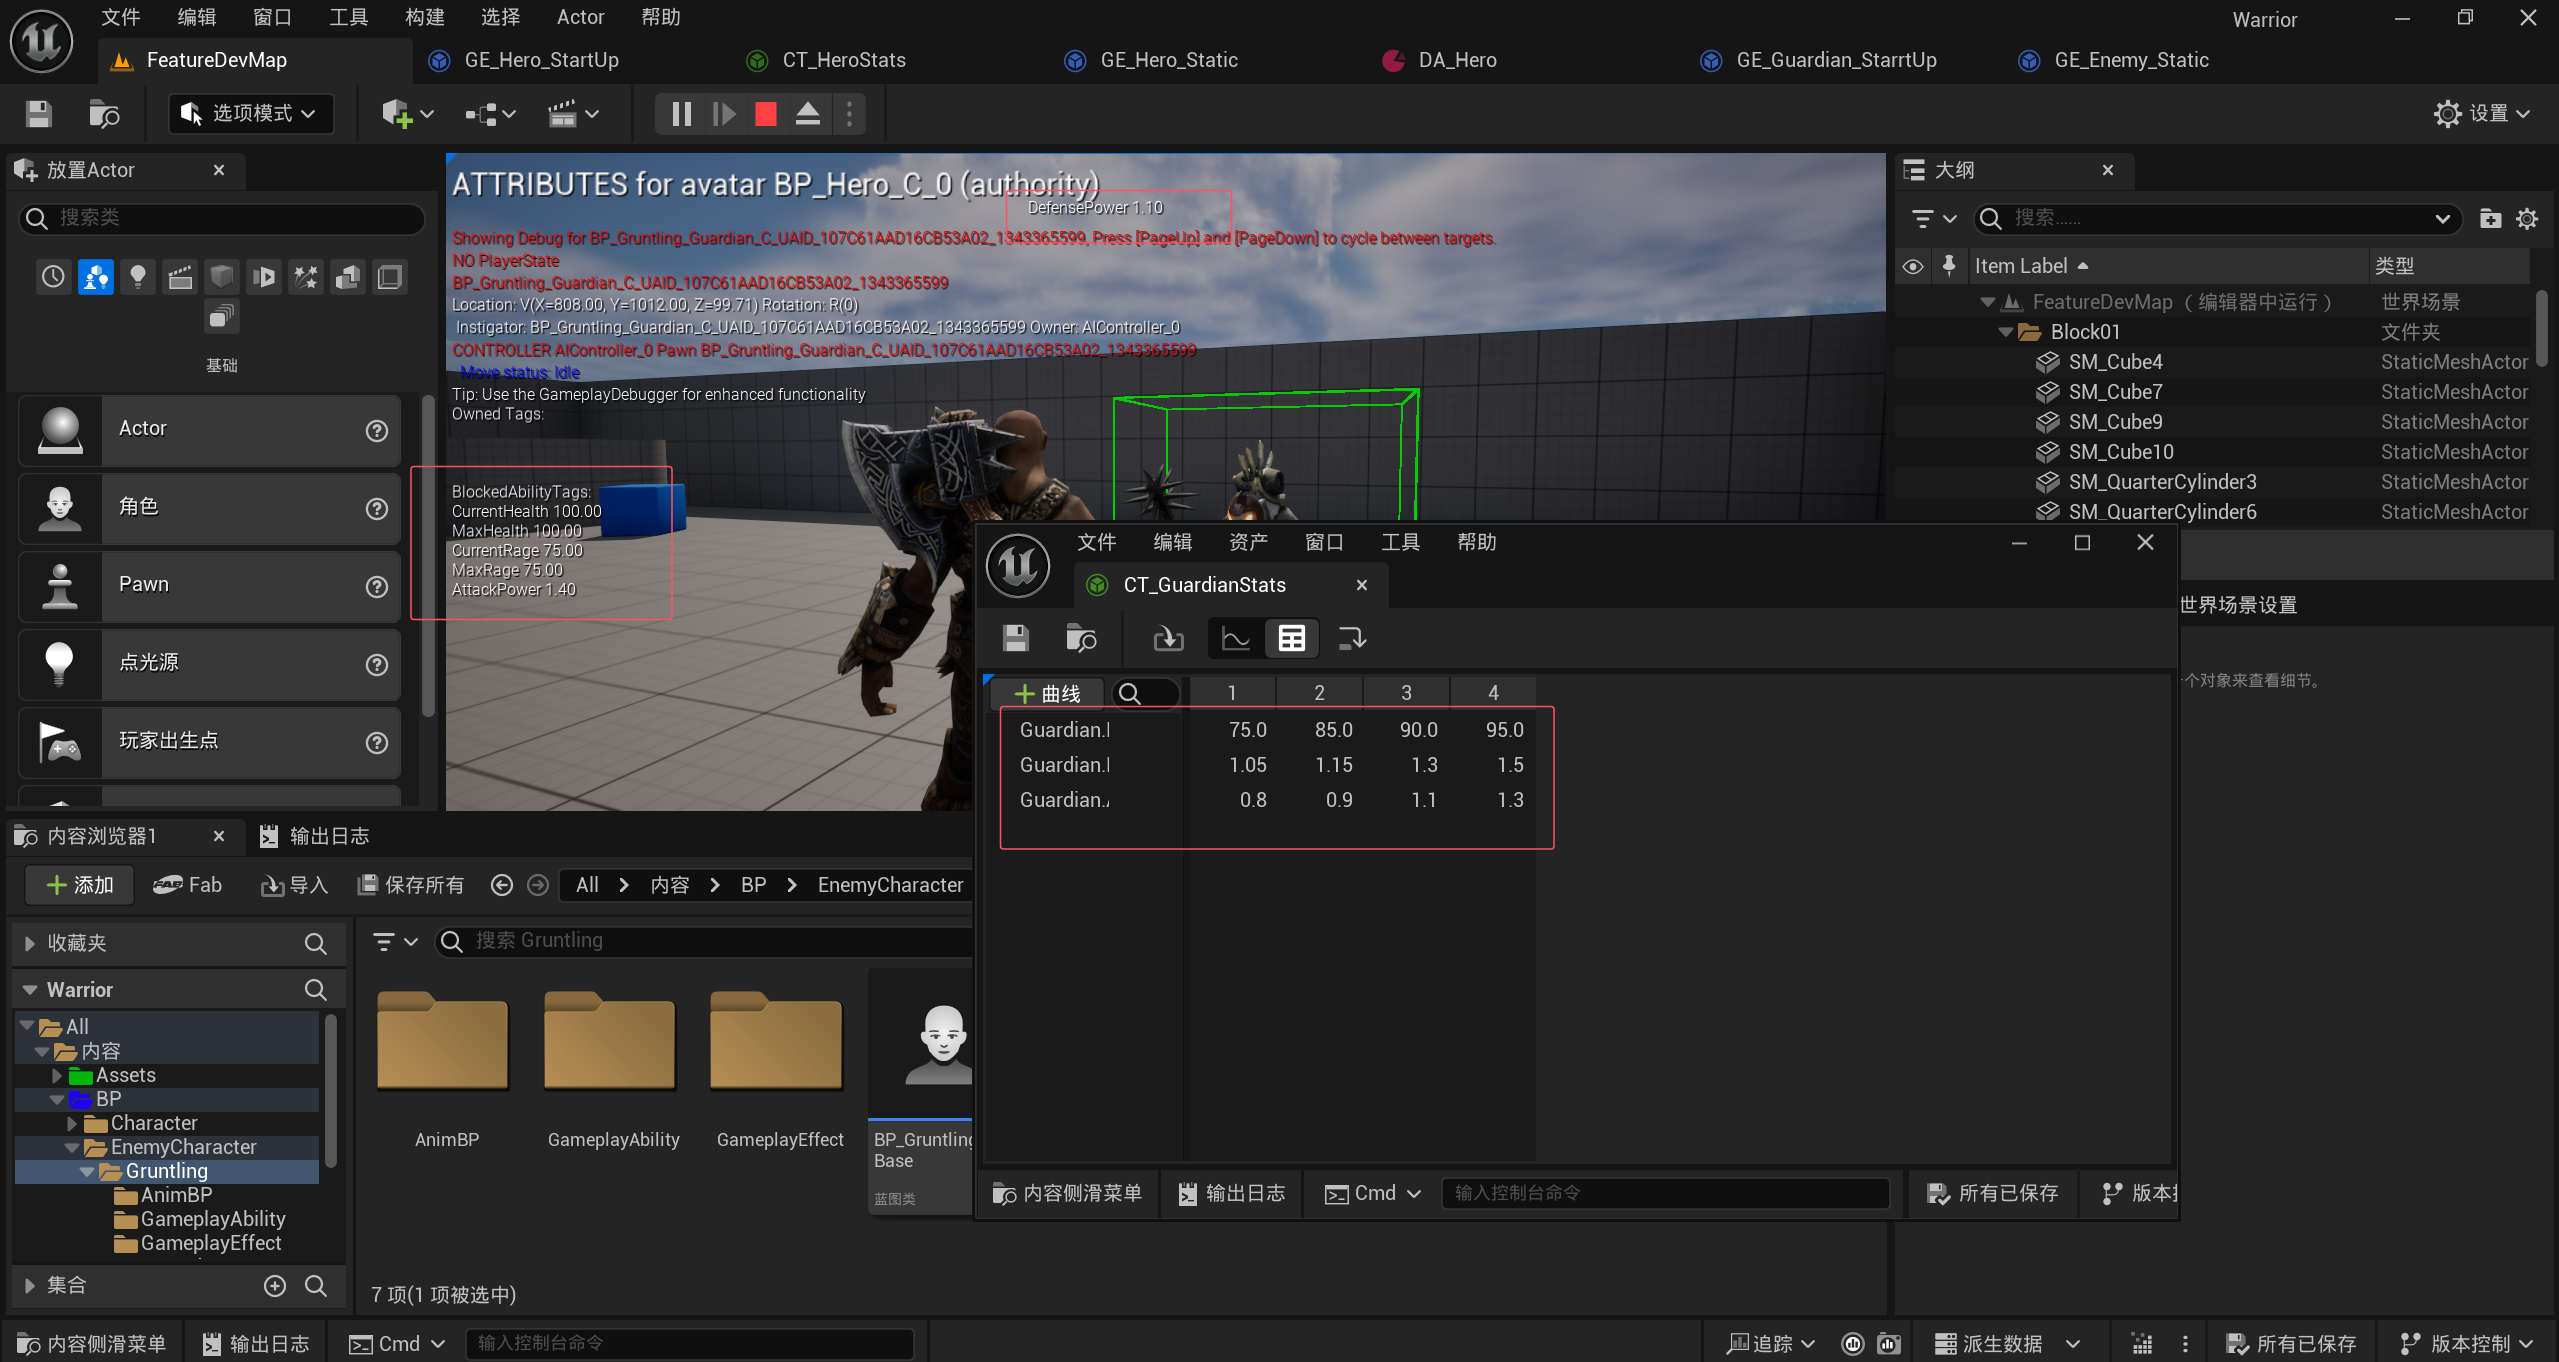Switch to the GE_Enemy_Static tab
Image resolution: width=2559 pixels, height=1362 pixels.
pyautogui.click(x=2130, y=60)
